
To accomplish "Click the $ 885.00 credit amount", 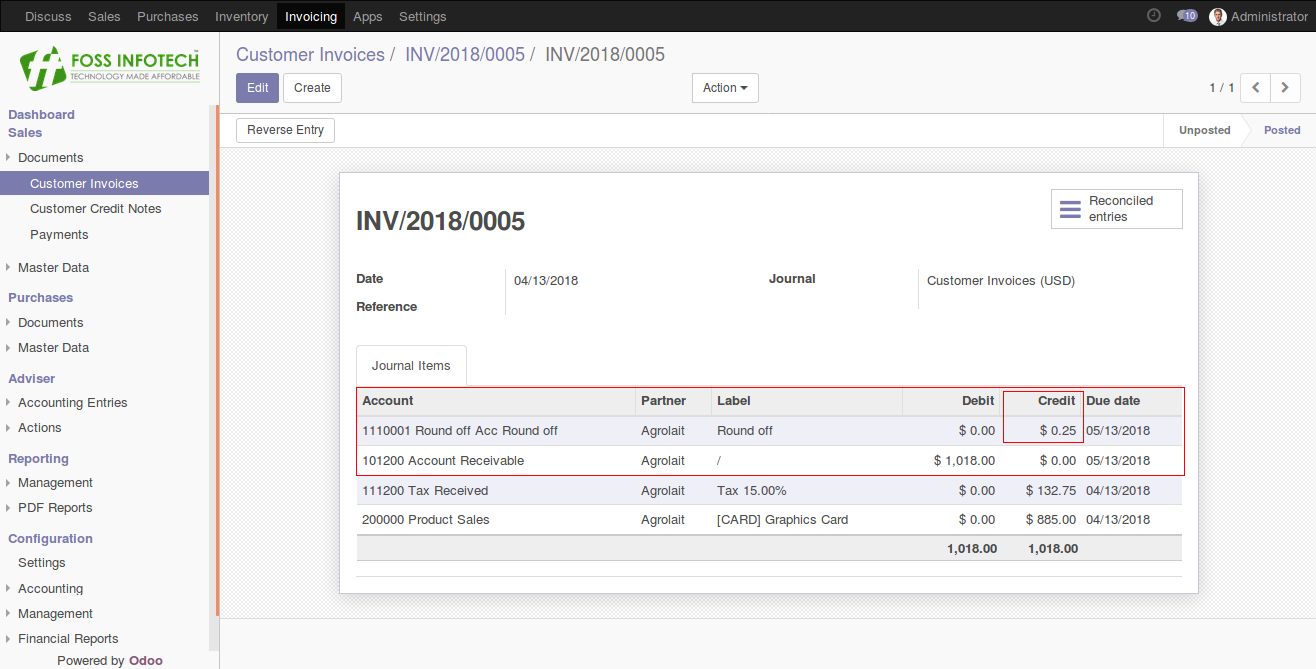I will (1051, 520).
